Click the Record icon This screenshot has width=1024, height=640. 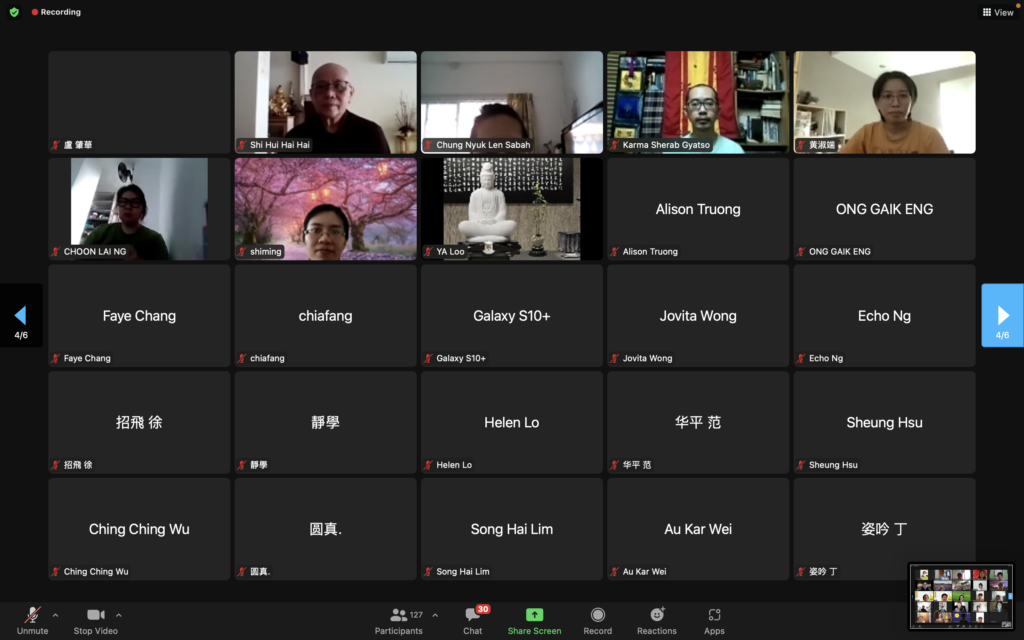[598, 615]
